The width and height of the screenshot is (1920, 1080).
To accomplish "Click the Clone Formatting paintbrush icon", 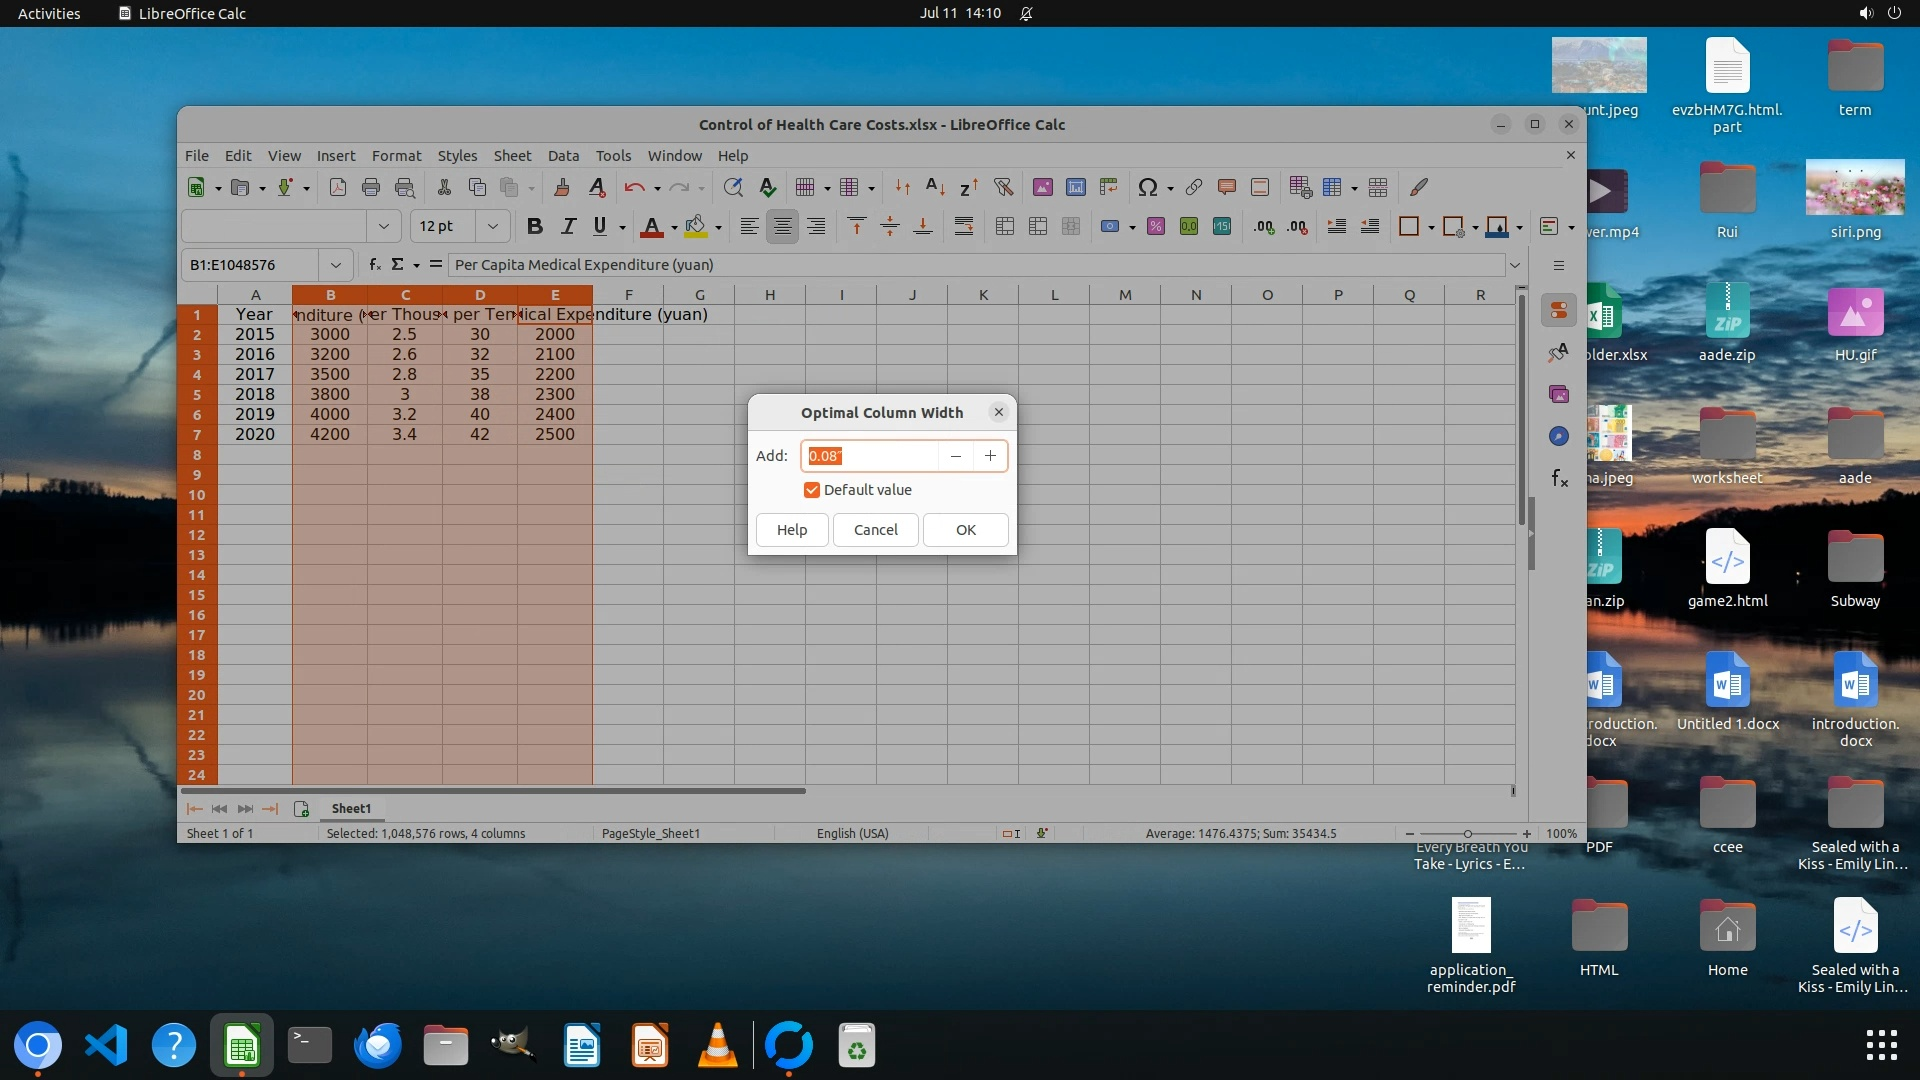I will (x=561, y=187).
